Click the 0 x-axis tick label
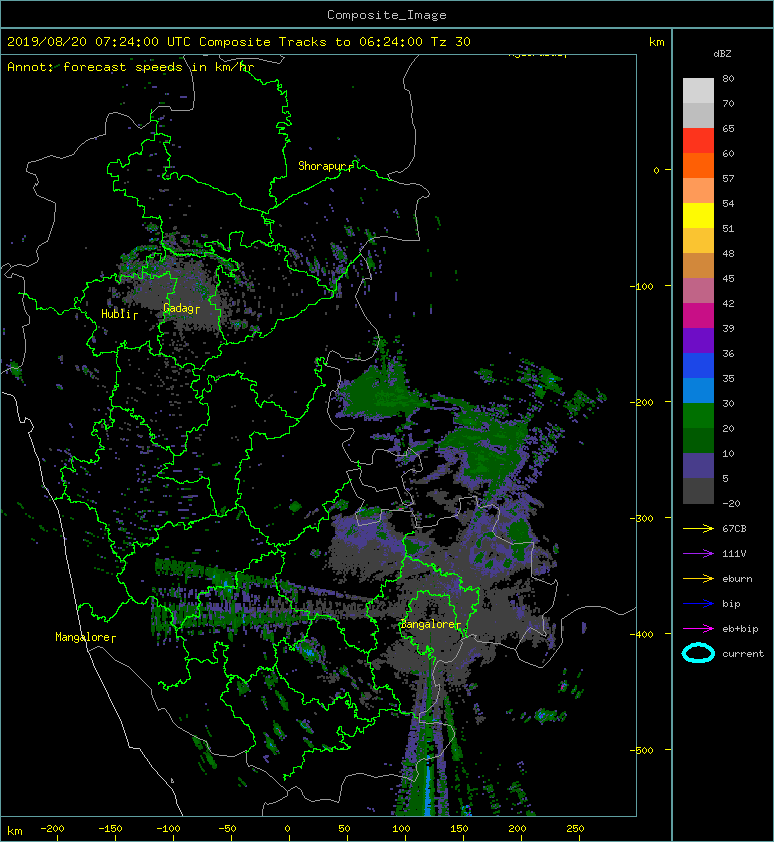The image size is (774, 842). click(x=287, y=829)
